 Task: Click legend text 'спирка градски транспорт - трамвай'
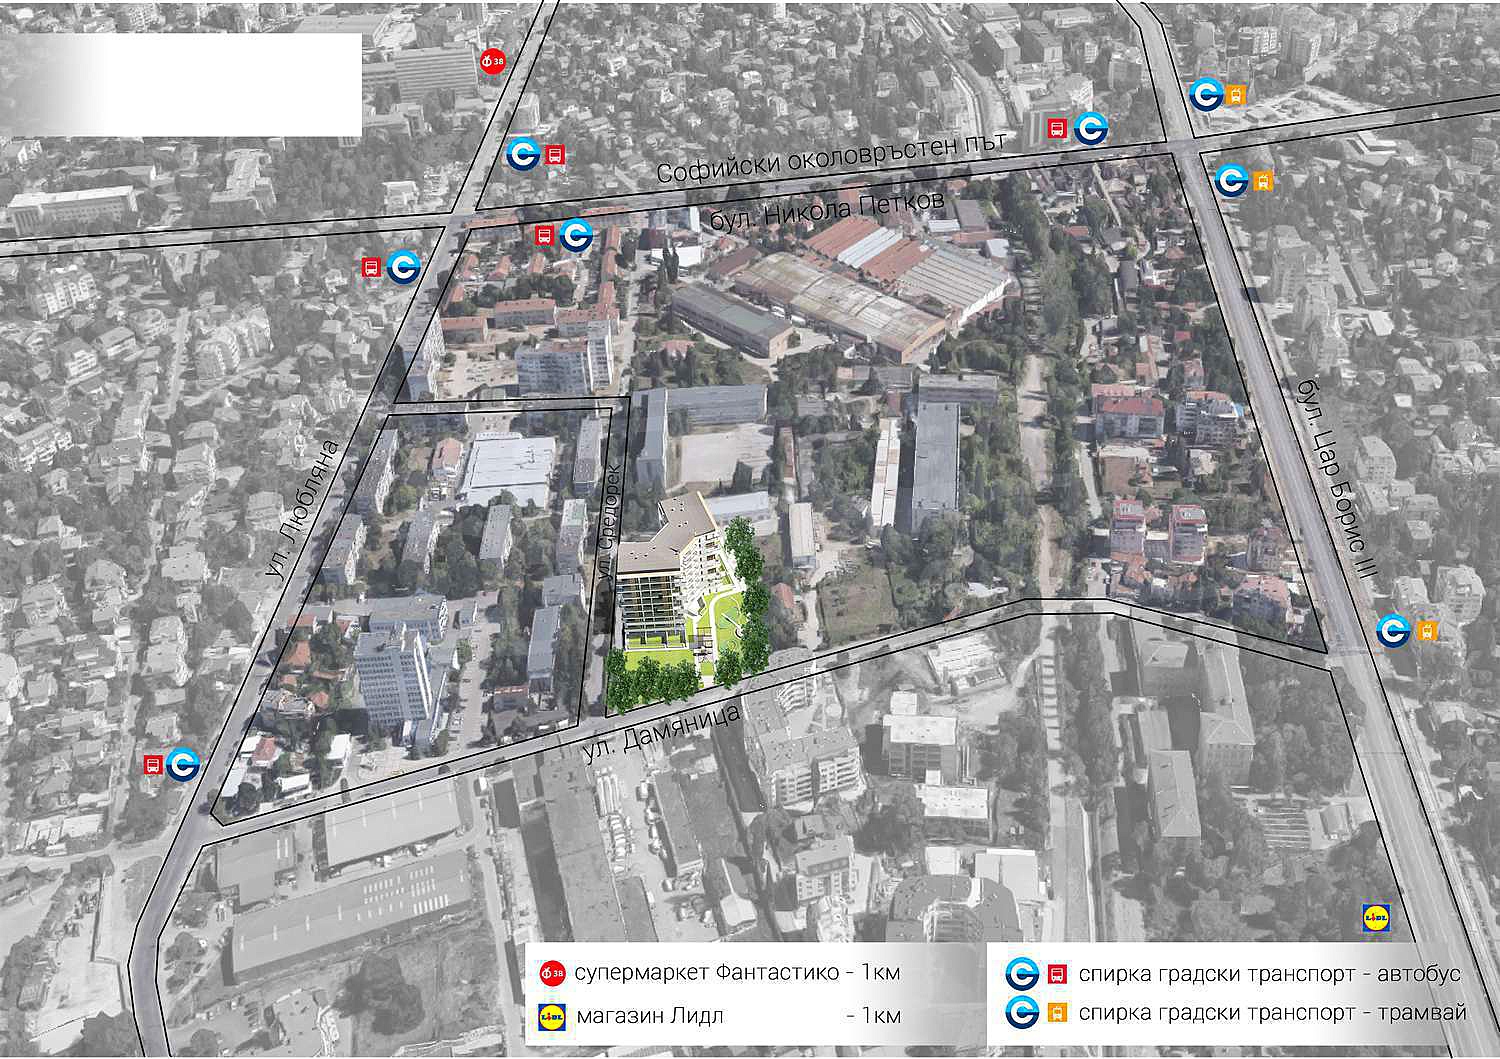click(1272, 1012)
